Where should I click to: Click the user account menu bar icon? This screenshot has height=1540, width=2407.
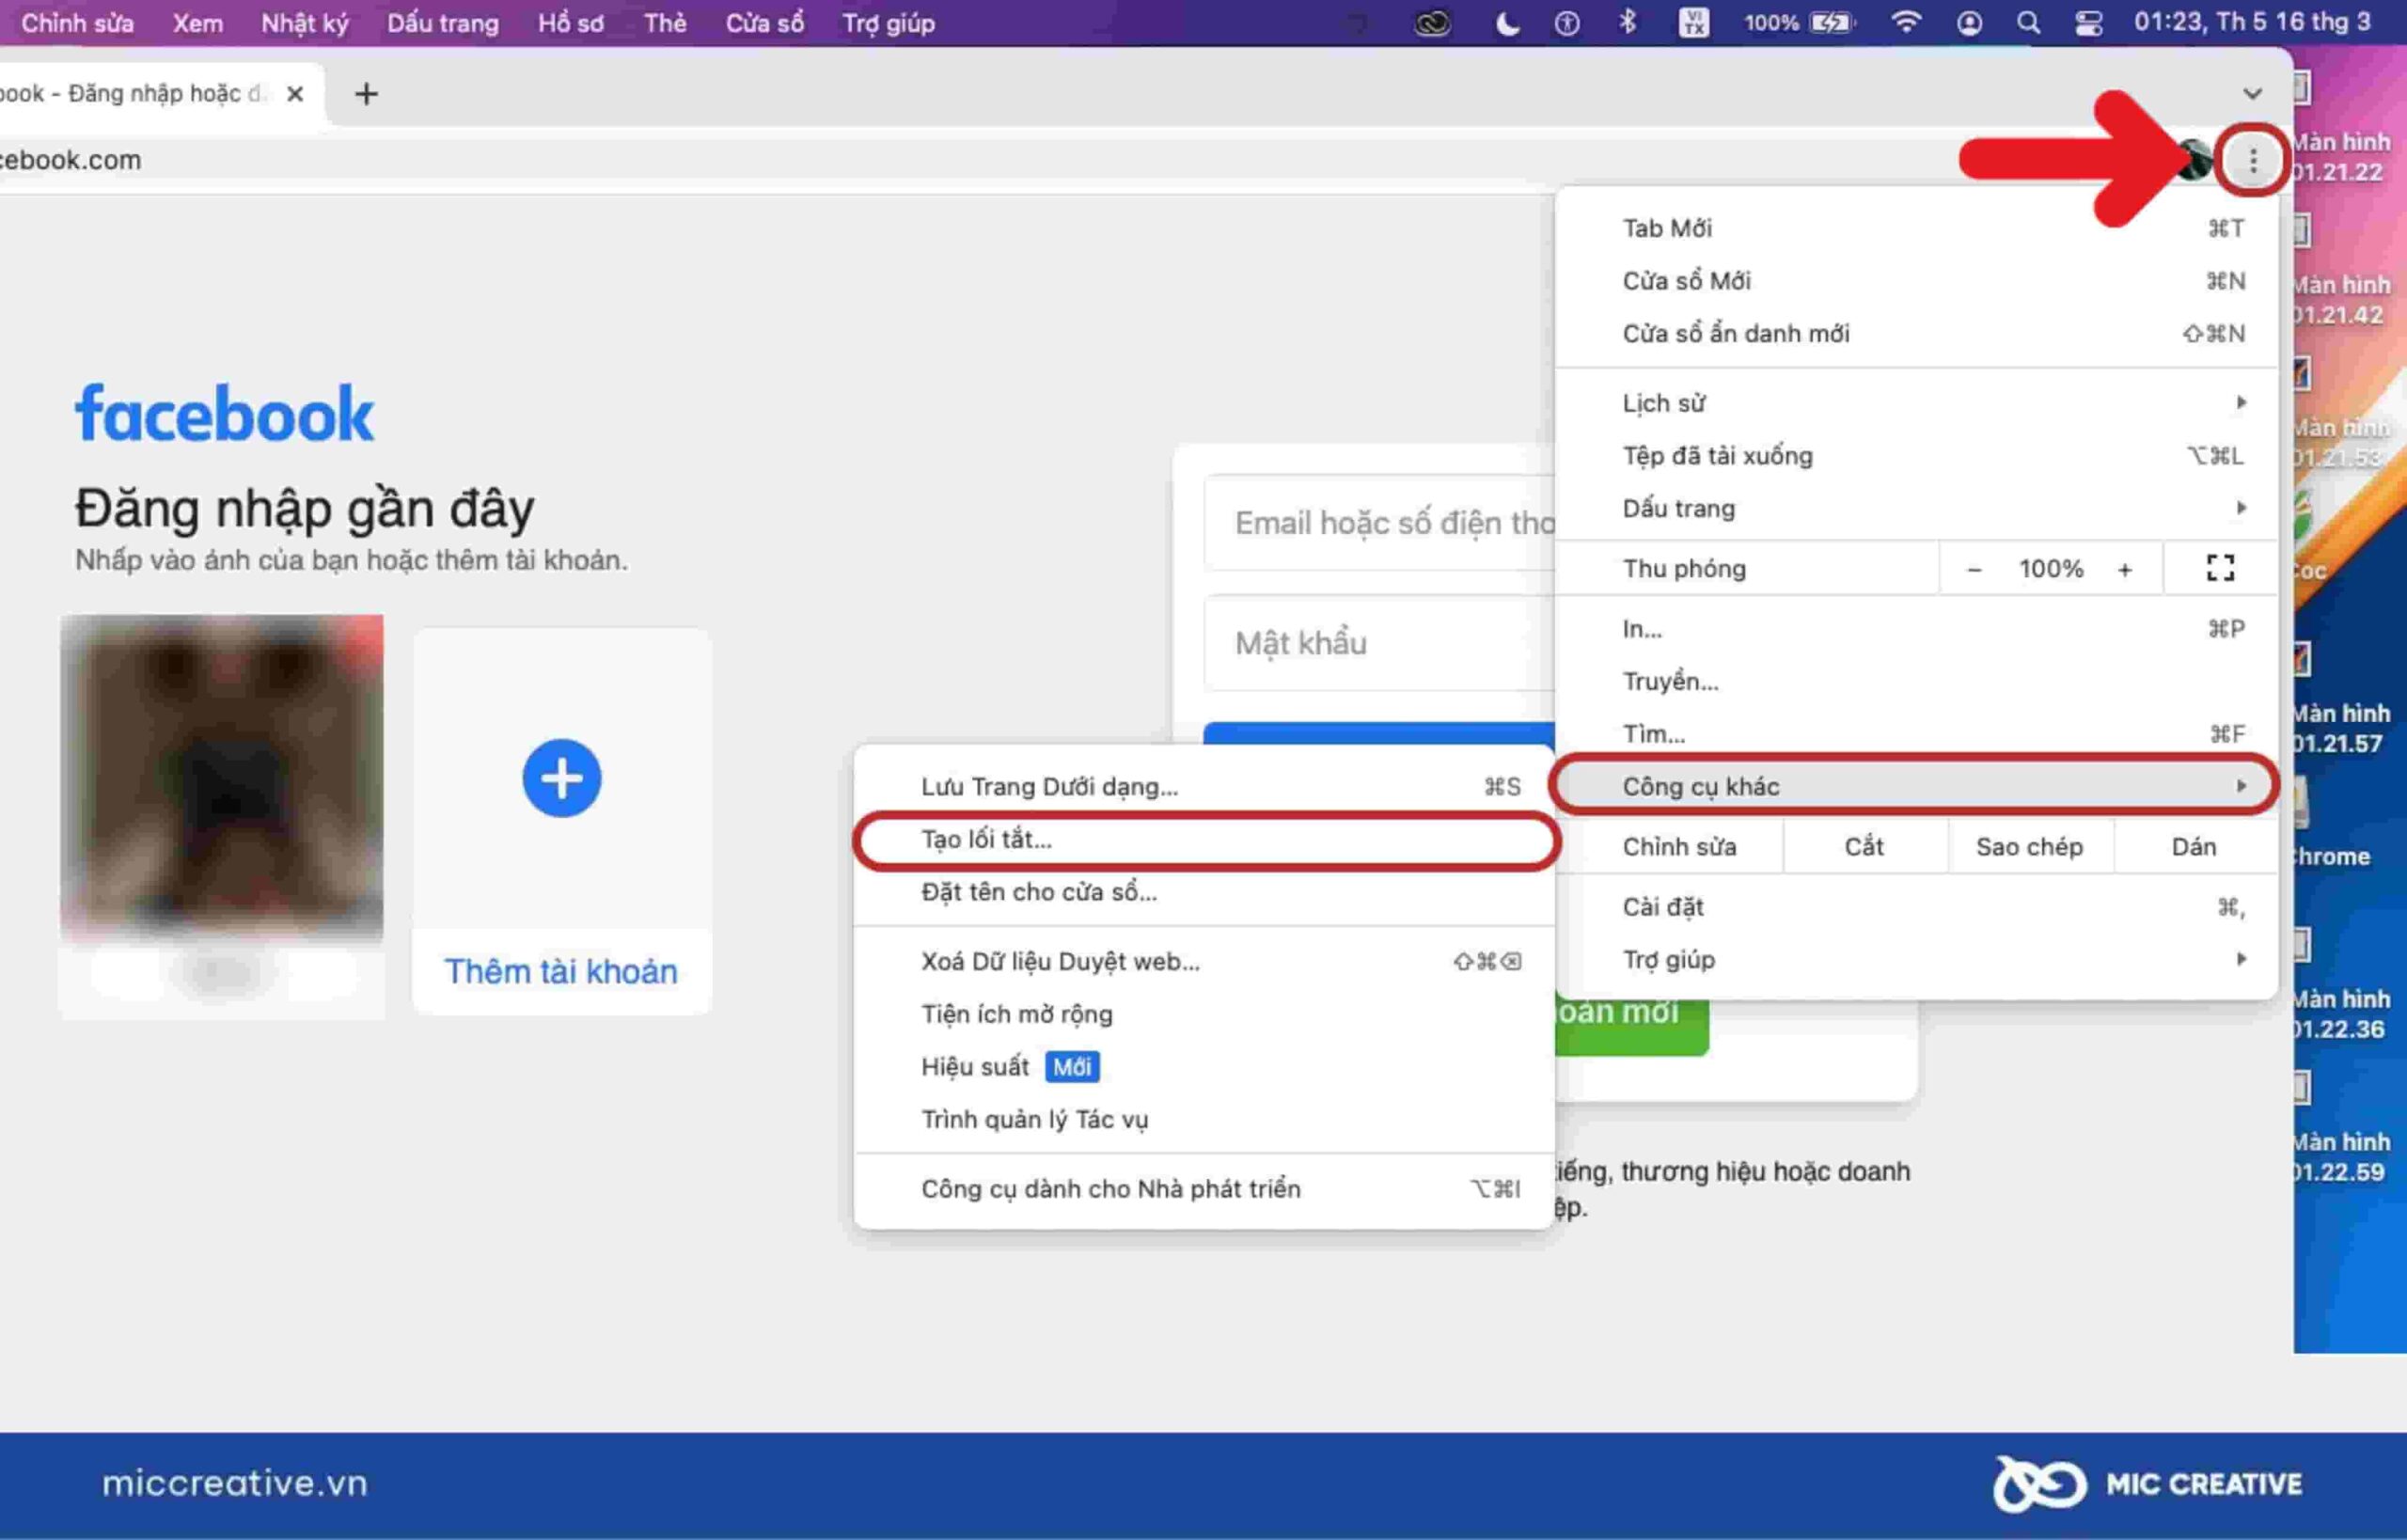1968,22
